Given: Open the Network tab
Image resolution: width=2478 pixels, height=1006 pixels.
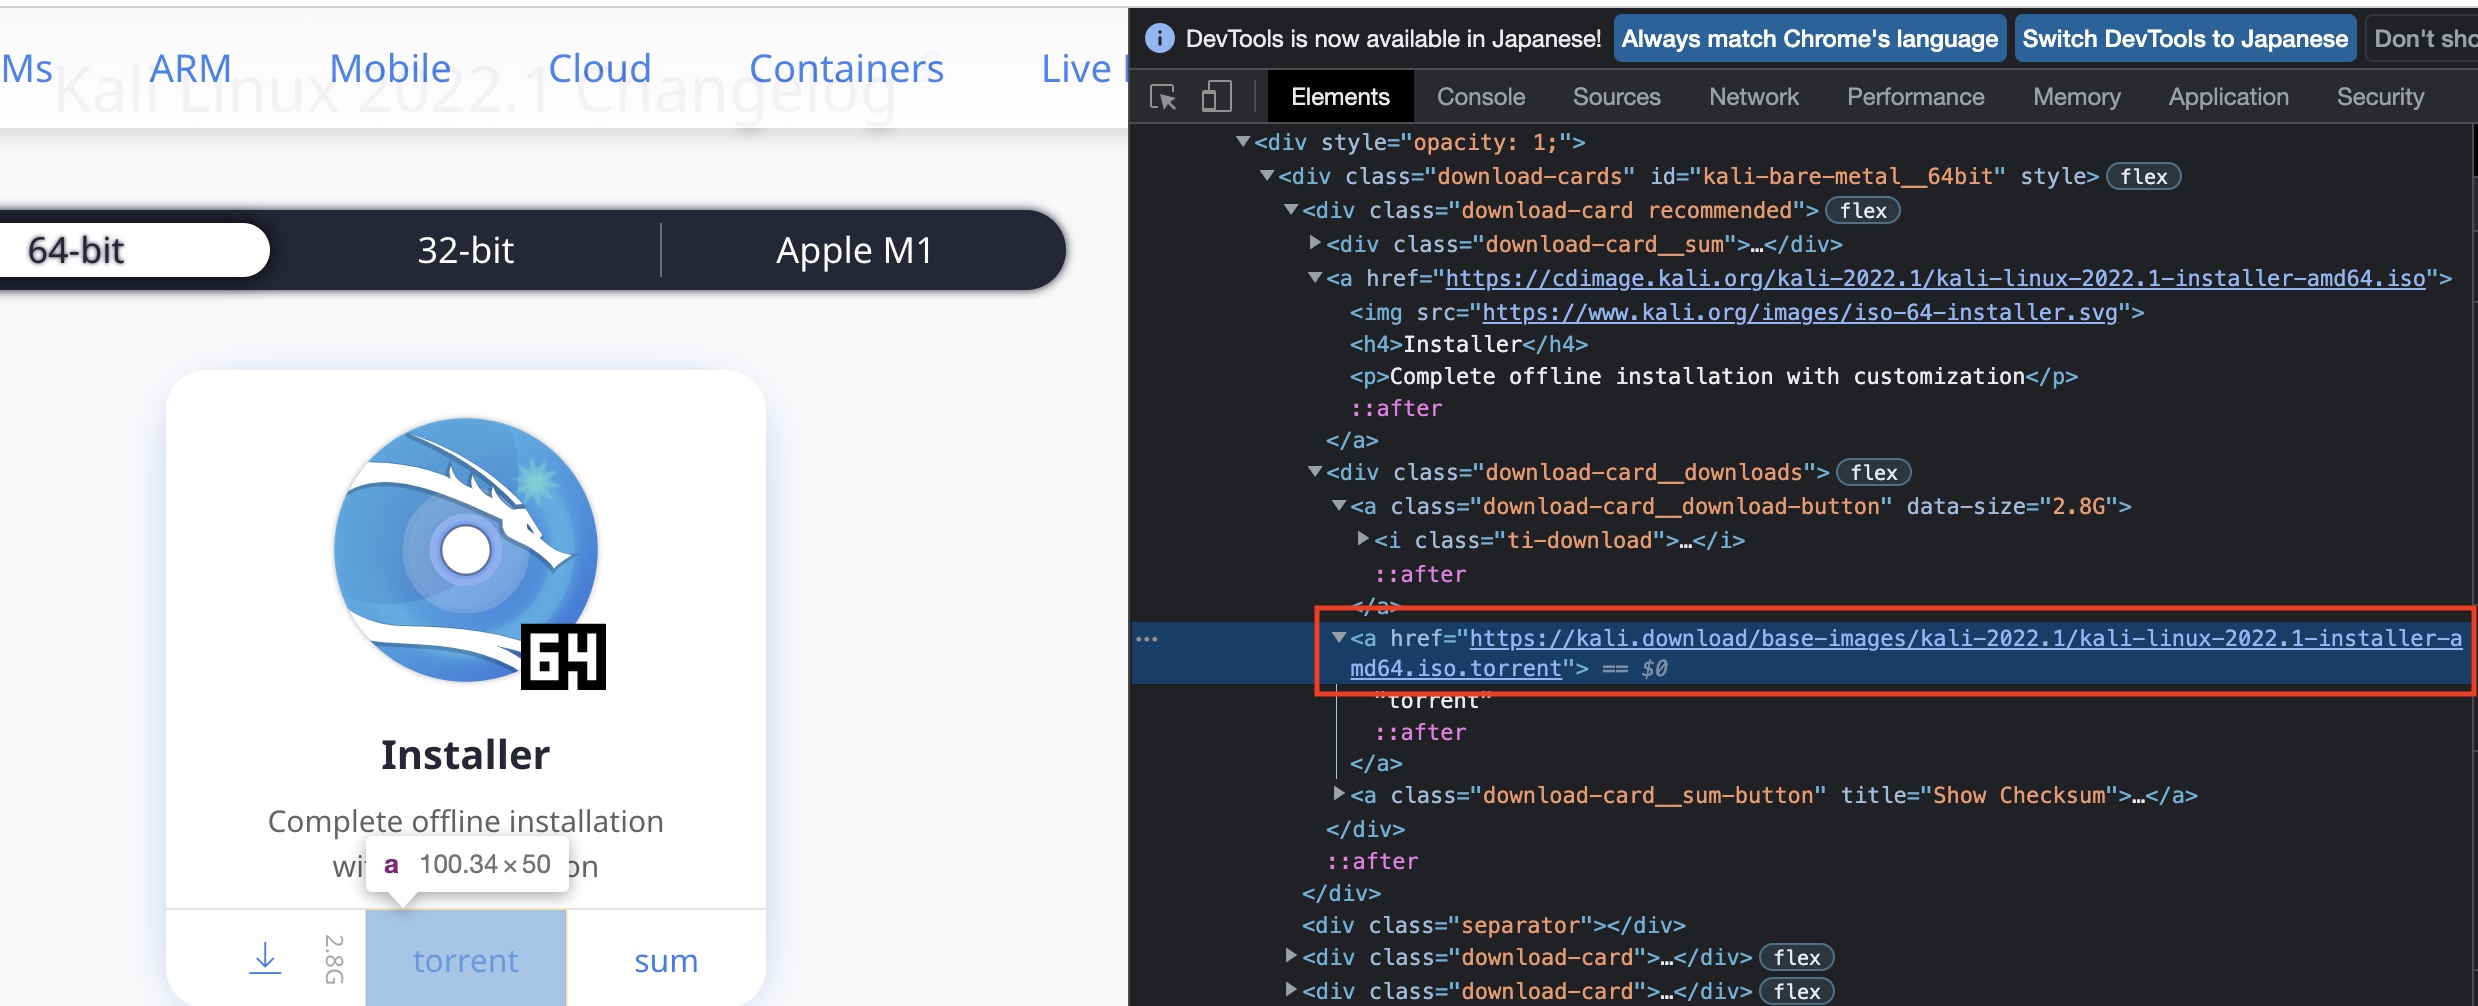Looking at the screenshot, I should (x=1753, y=97).
